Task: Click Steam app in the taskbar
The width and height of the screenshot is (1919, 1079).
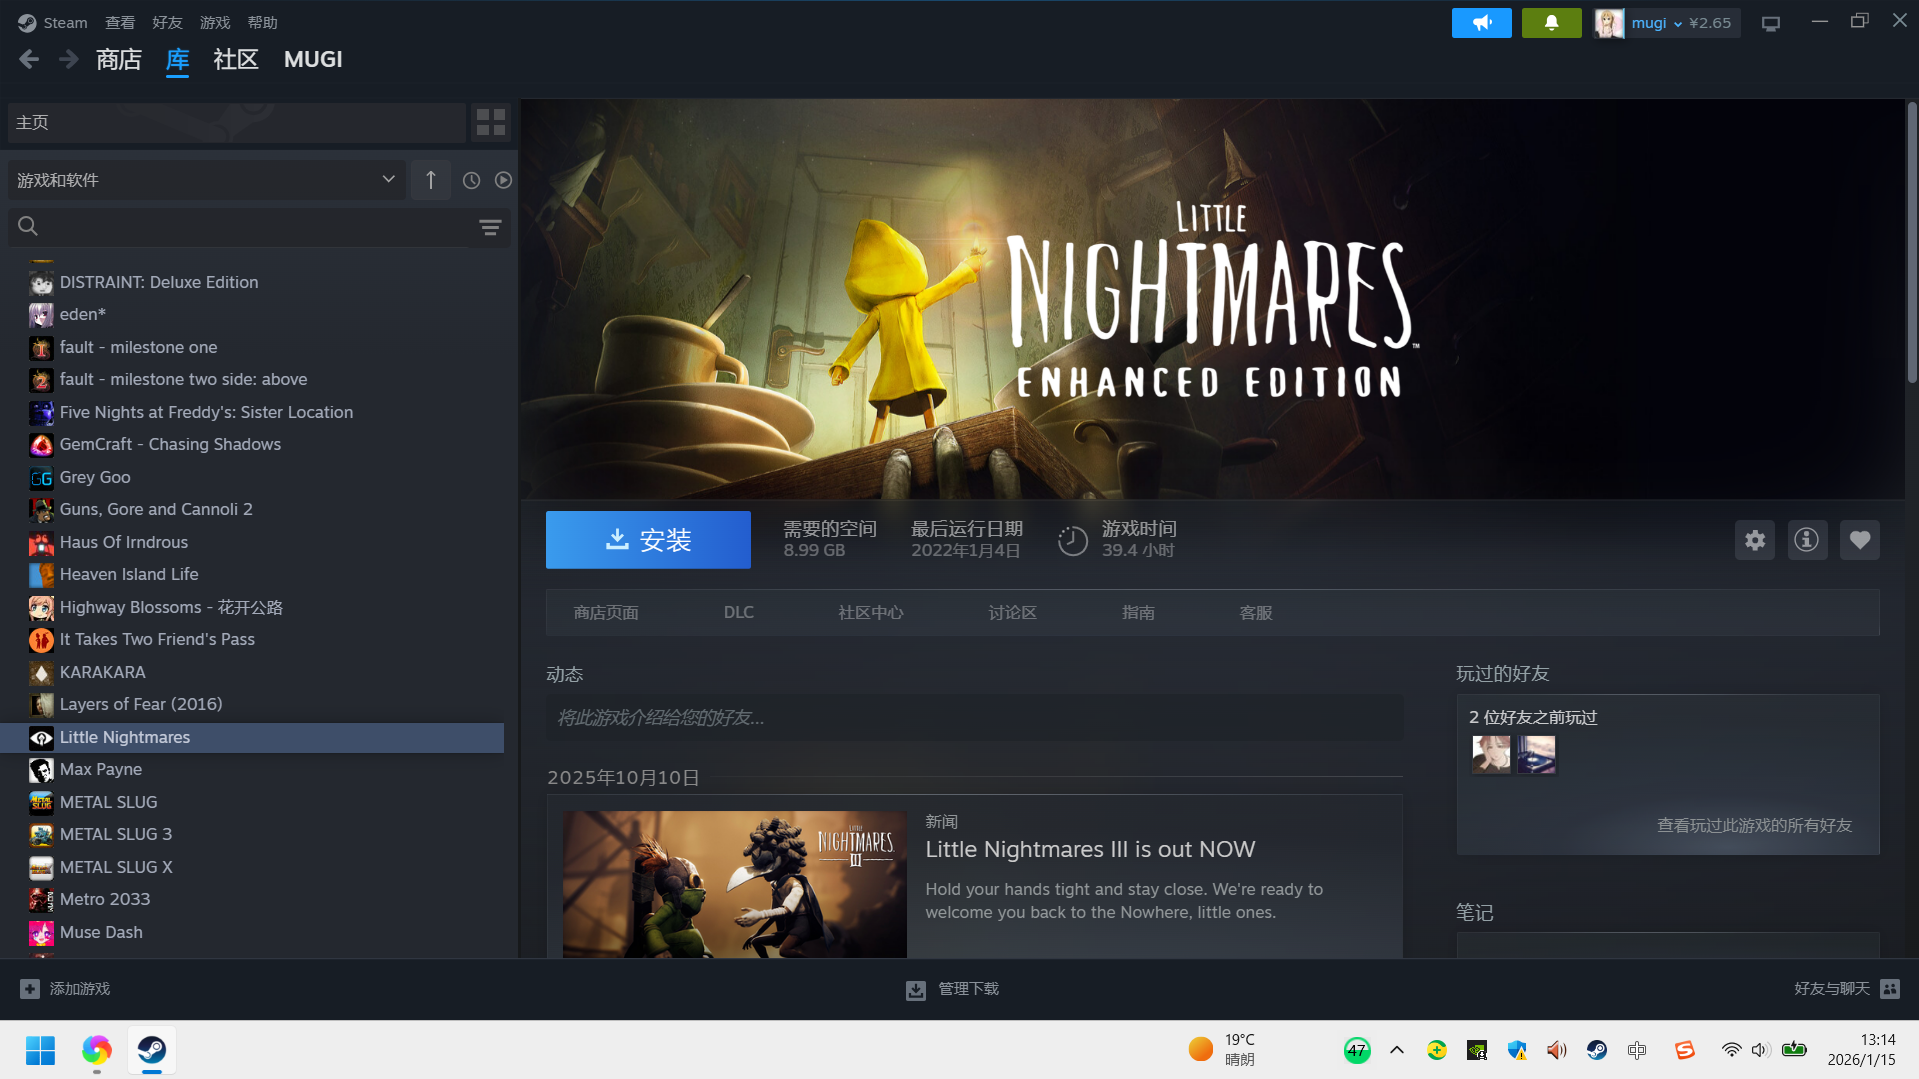Action: 152,1050
